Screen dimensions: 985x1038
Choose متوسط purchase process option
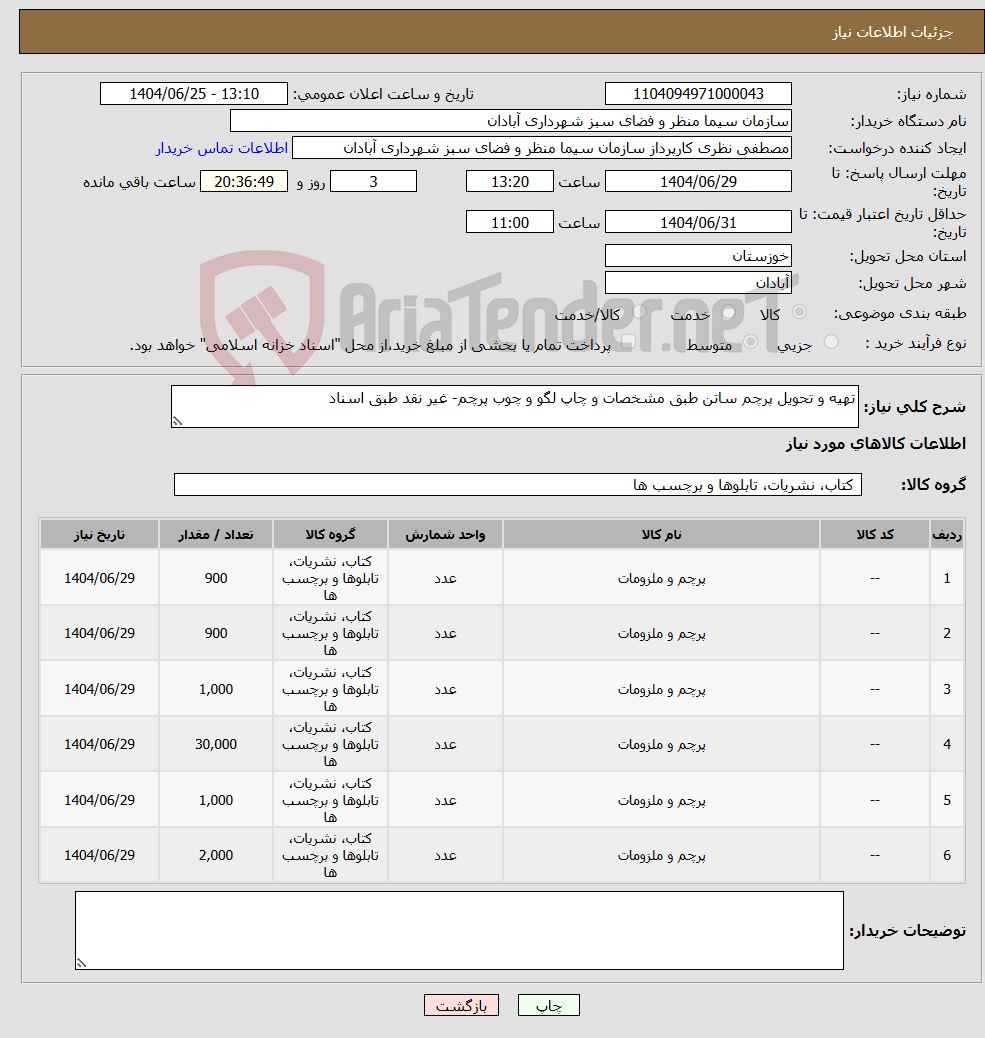click(750, 340)
